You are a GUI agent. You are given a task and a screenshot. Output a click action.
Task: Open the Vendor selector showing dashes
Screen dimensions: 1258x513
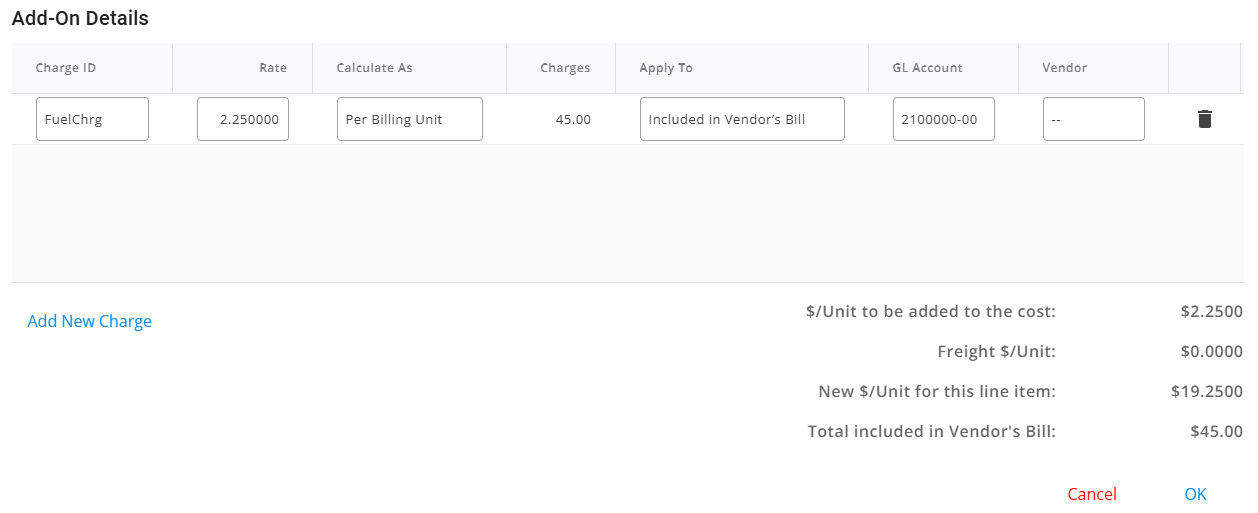(1093, 119)
